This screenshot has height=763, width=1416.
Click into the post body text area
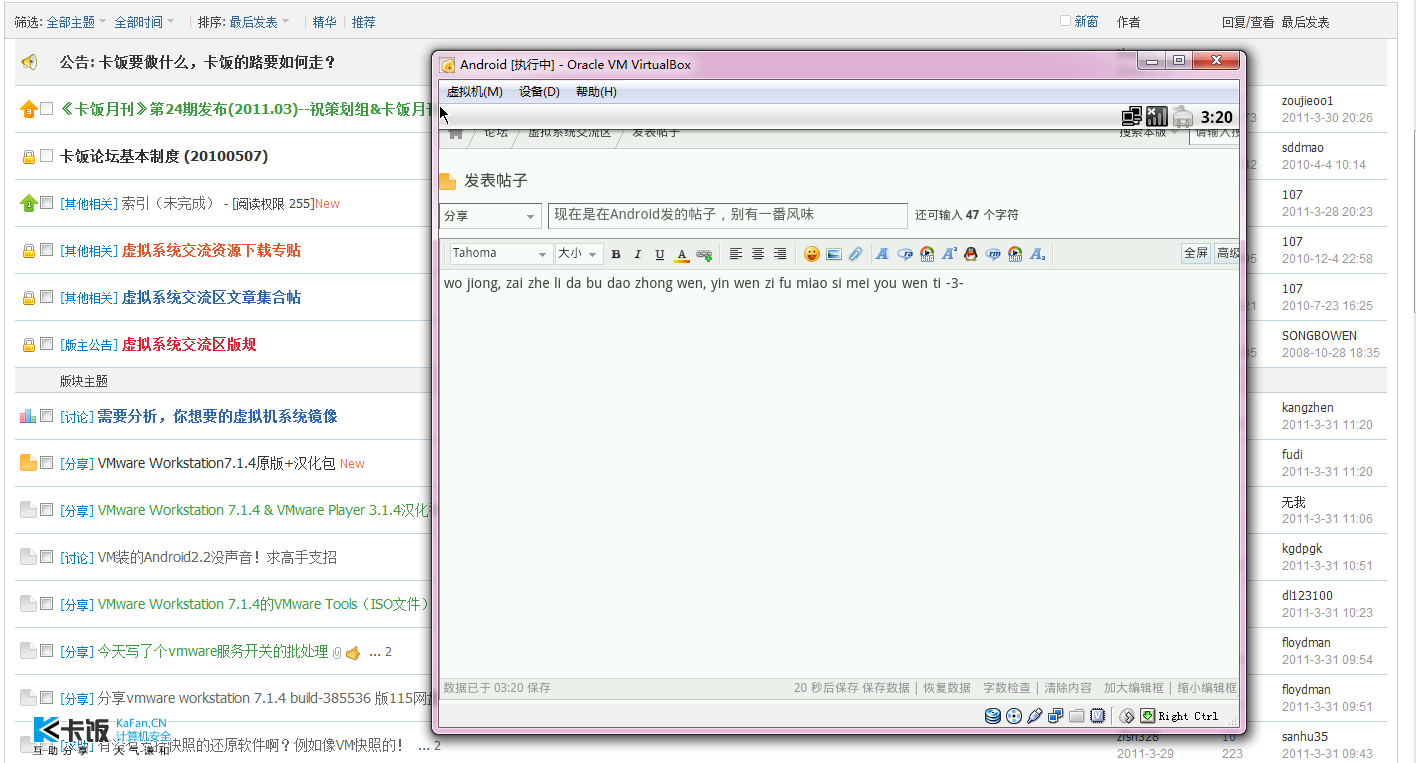pos(839,474)
